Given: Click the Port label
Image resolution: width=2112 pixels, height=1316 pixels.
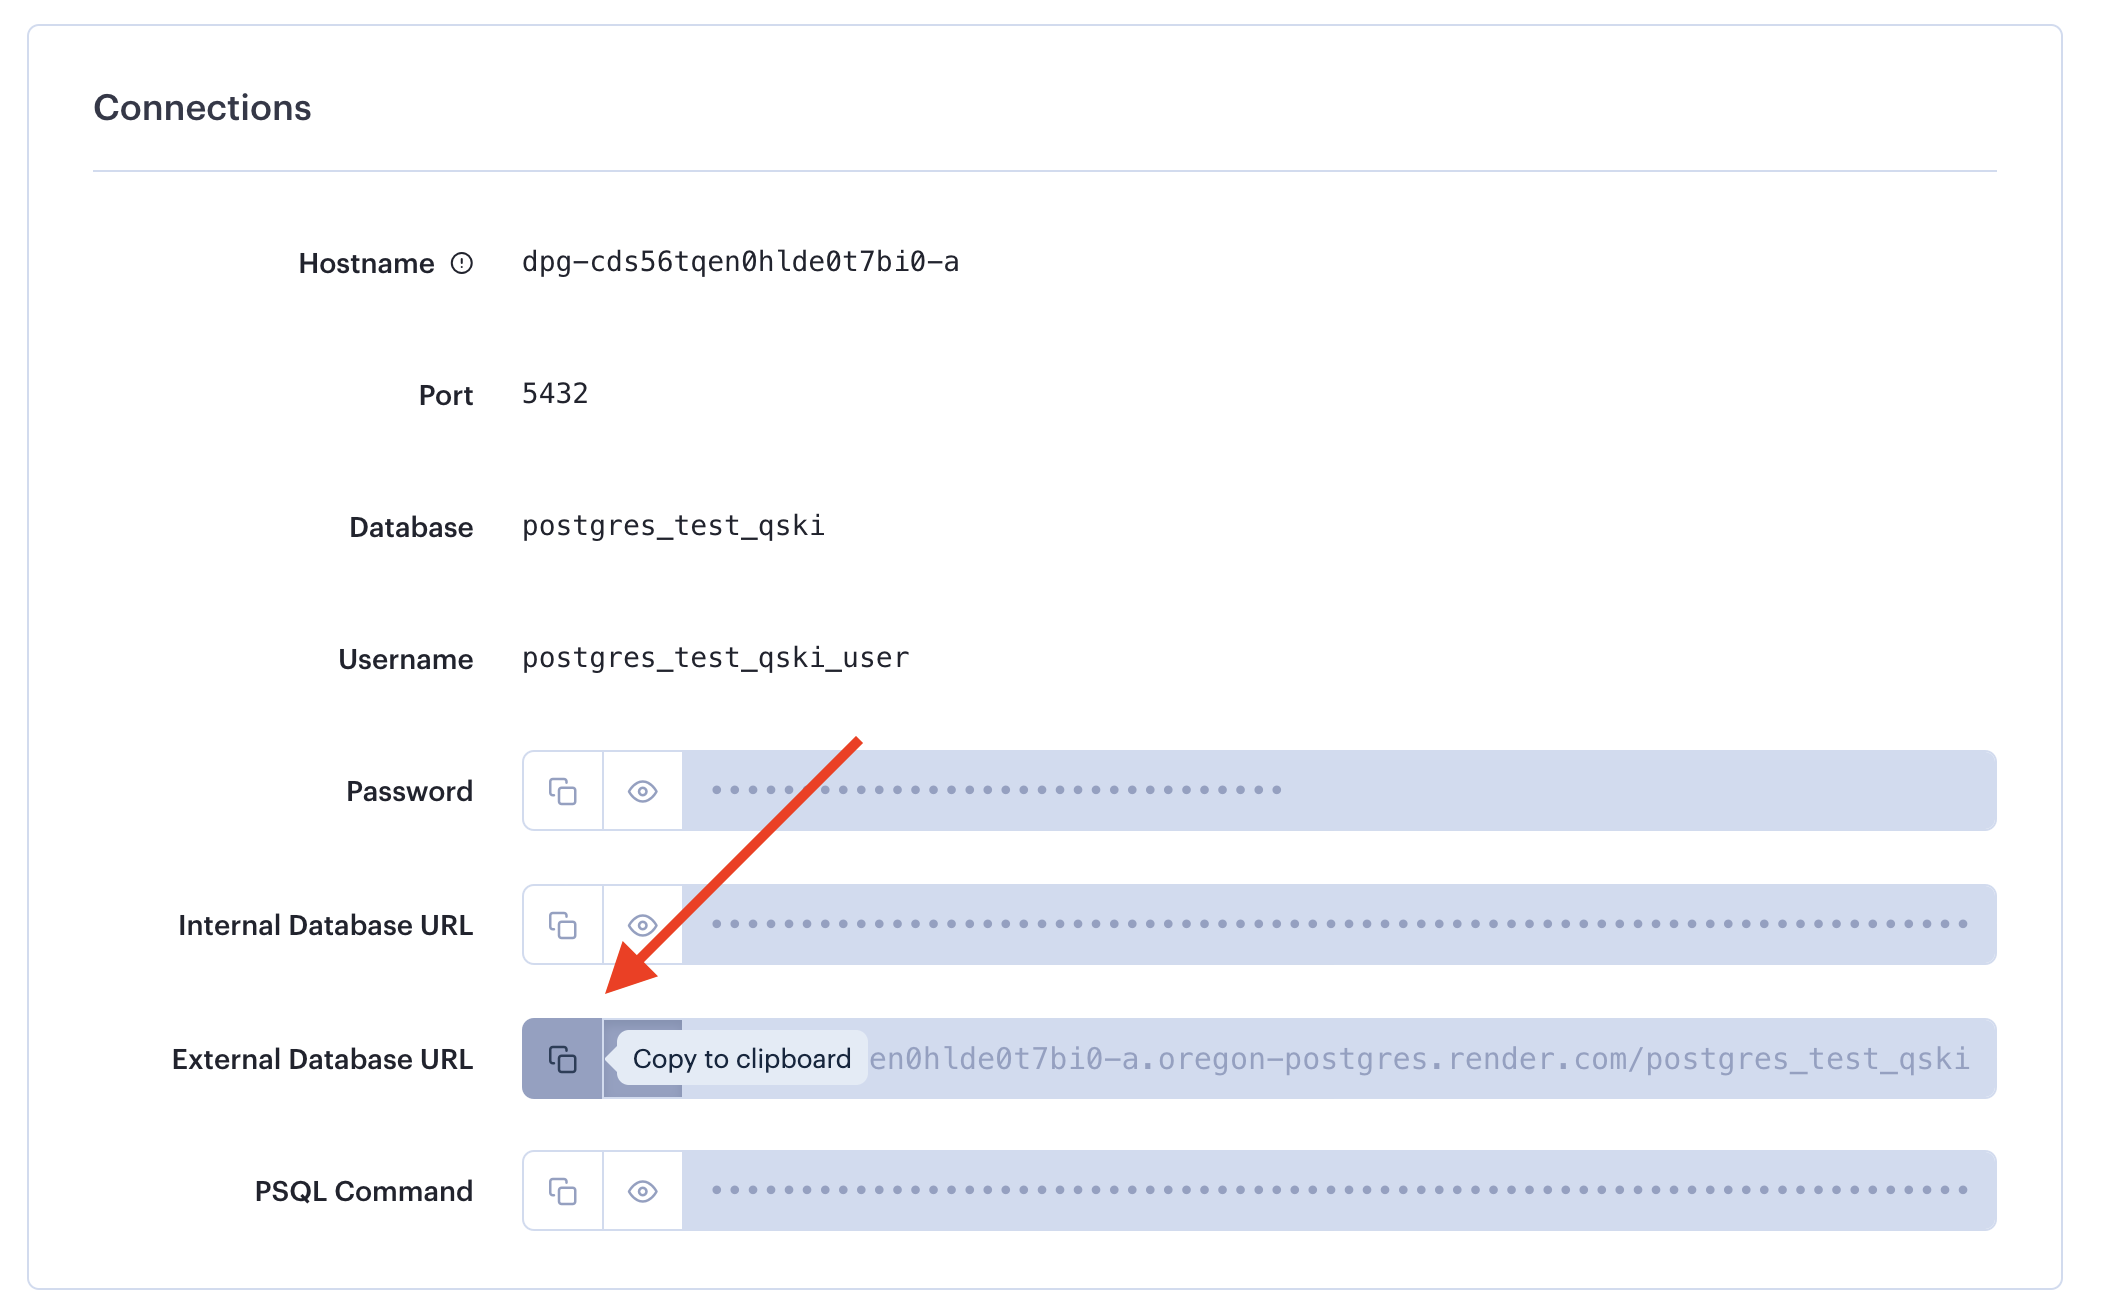Looking at the screenshot, I should (x=446, y=395).
